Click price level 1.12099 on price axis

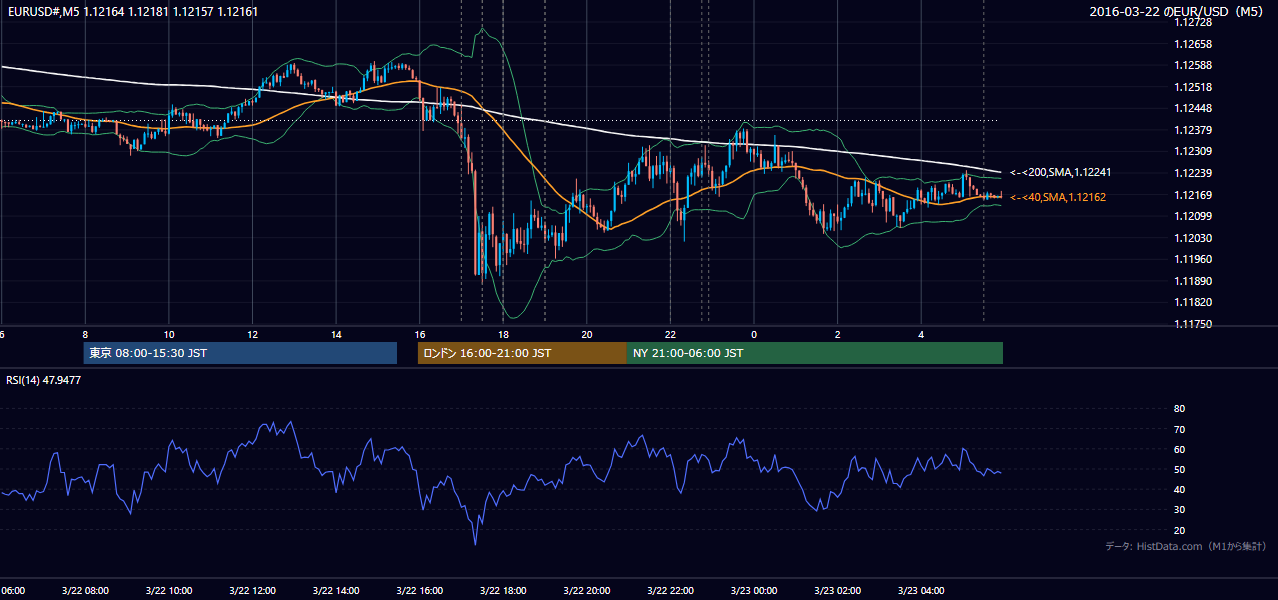point(1194,216)
